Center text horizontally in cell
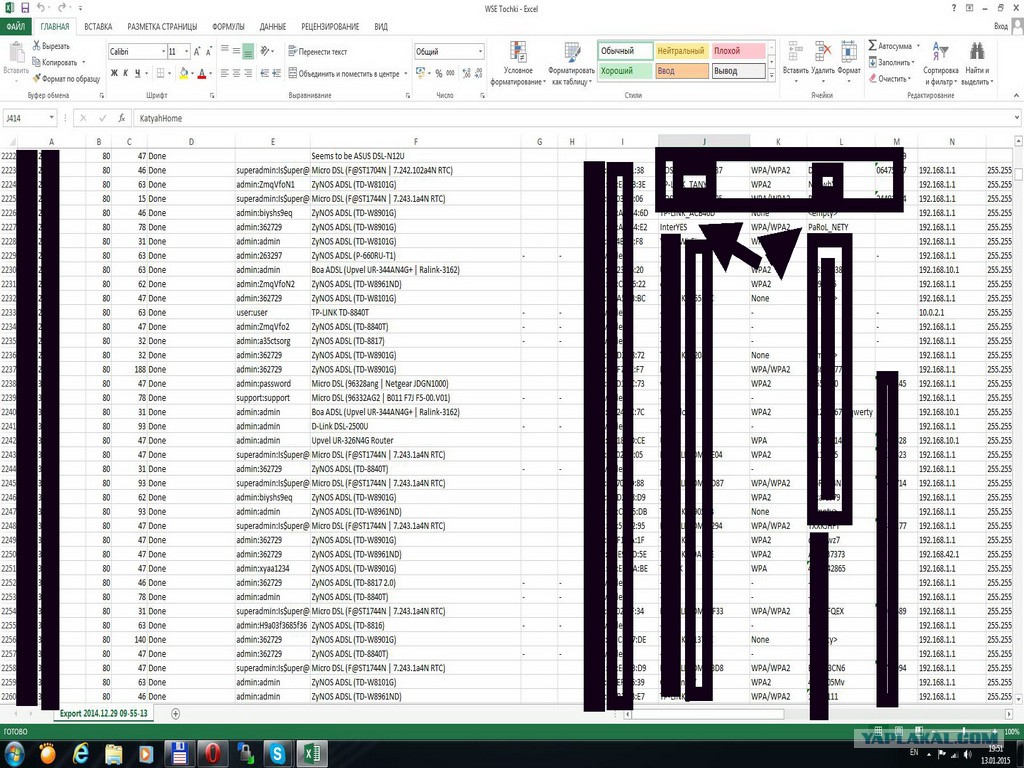Screen dimensions: 1024x768 (x=236, y=73)
